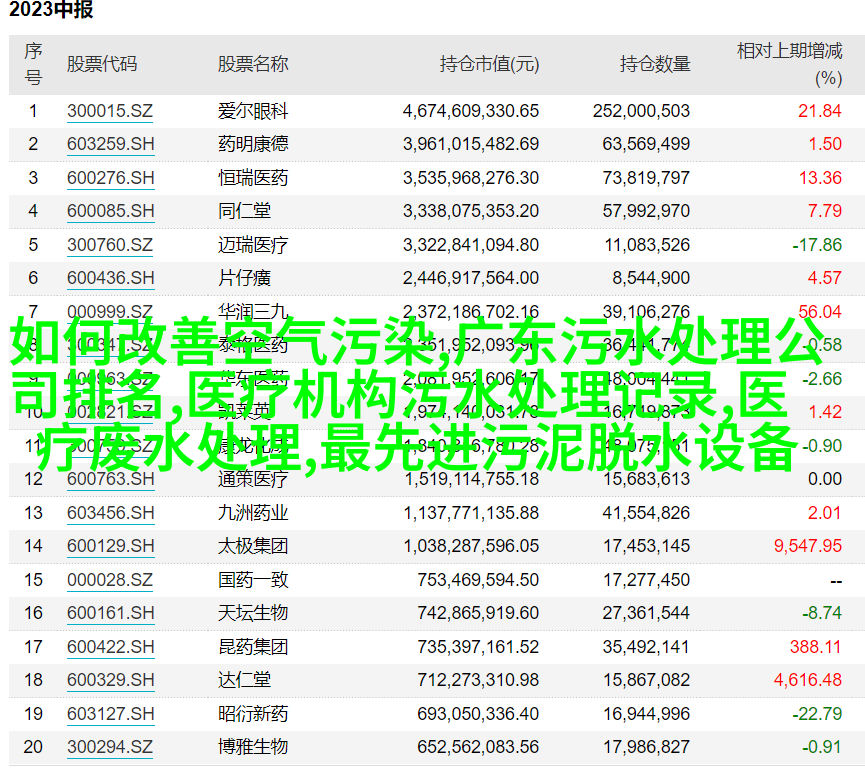Select market value 3,961,015,482.69

pyautogui.click(x=471, y=145)
